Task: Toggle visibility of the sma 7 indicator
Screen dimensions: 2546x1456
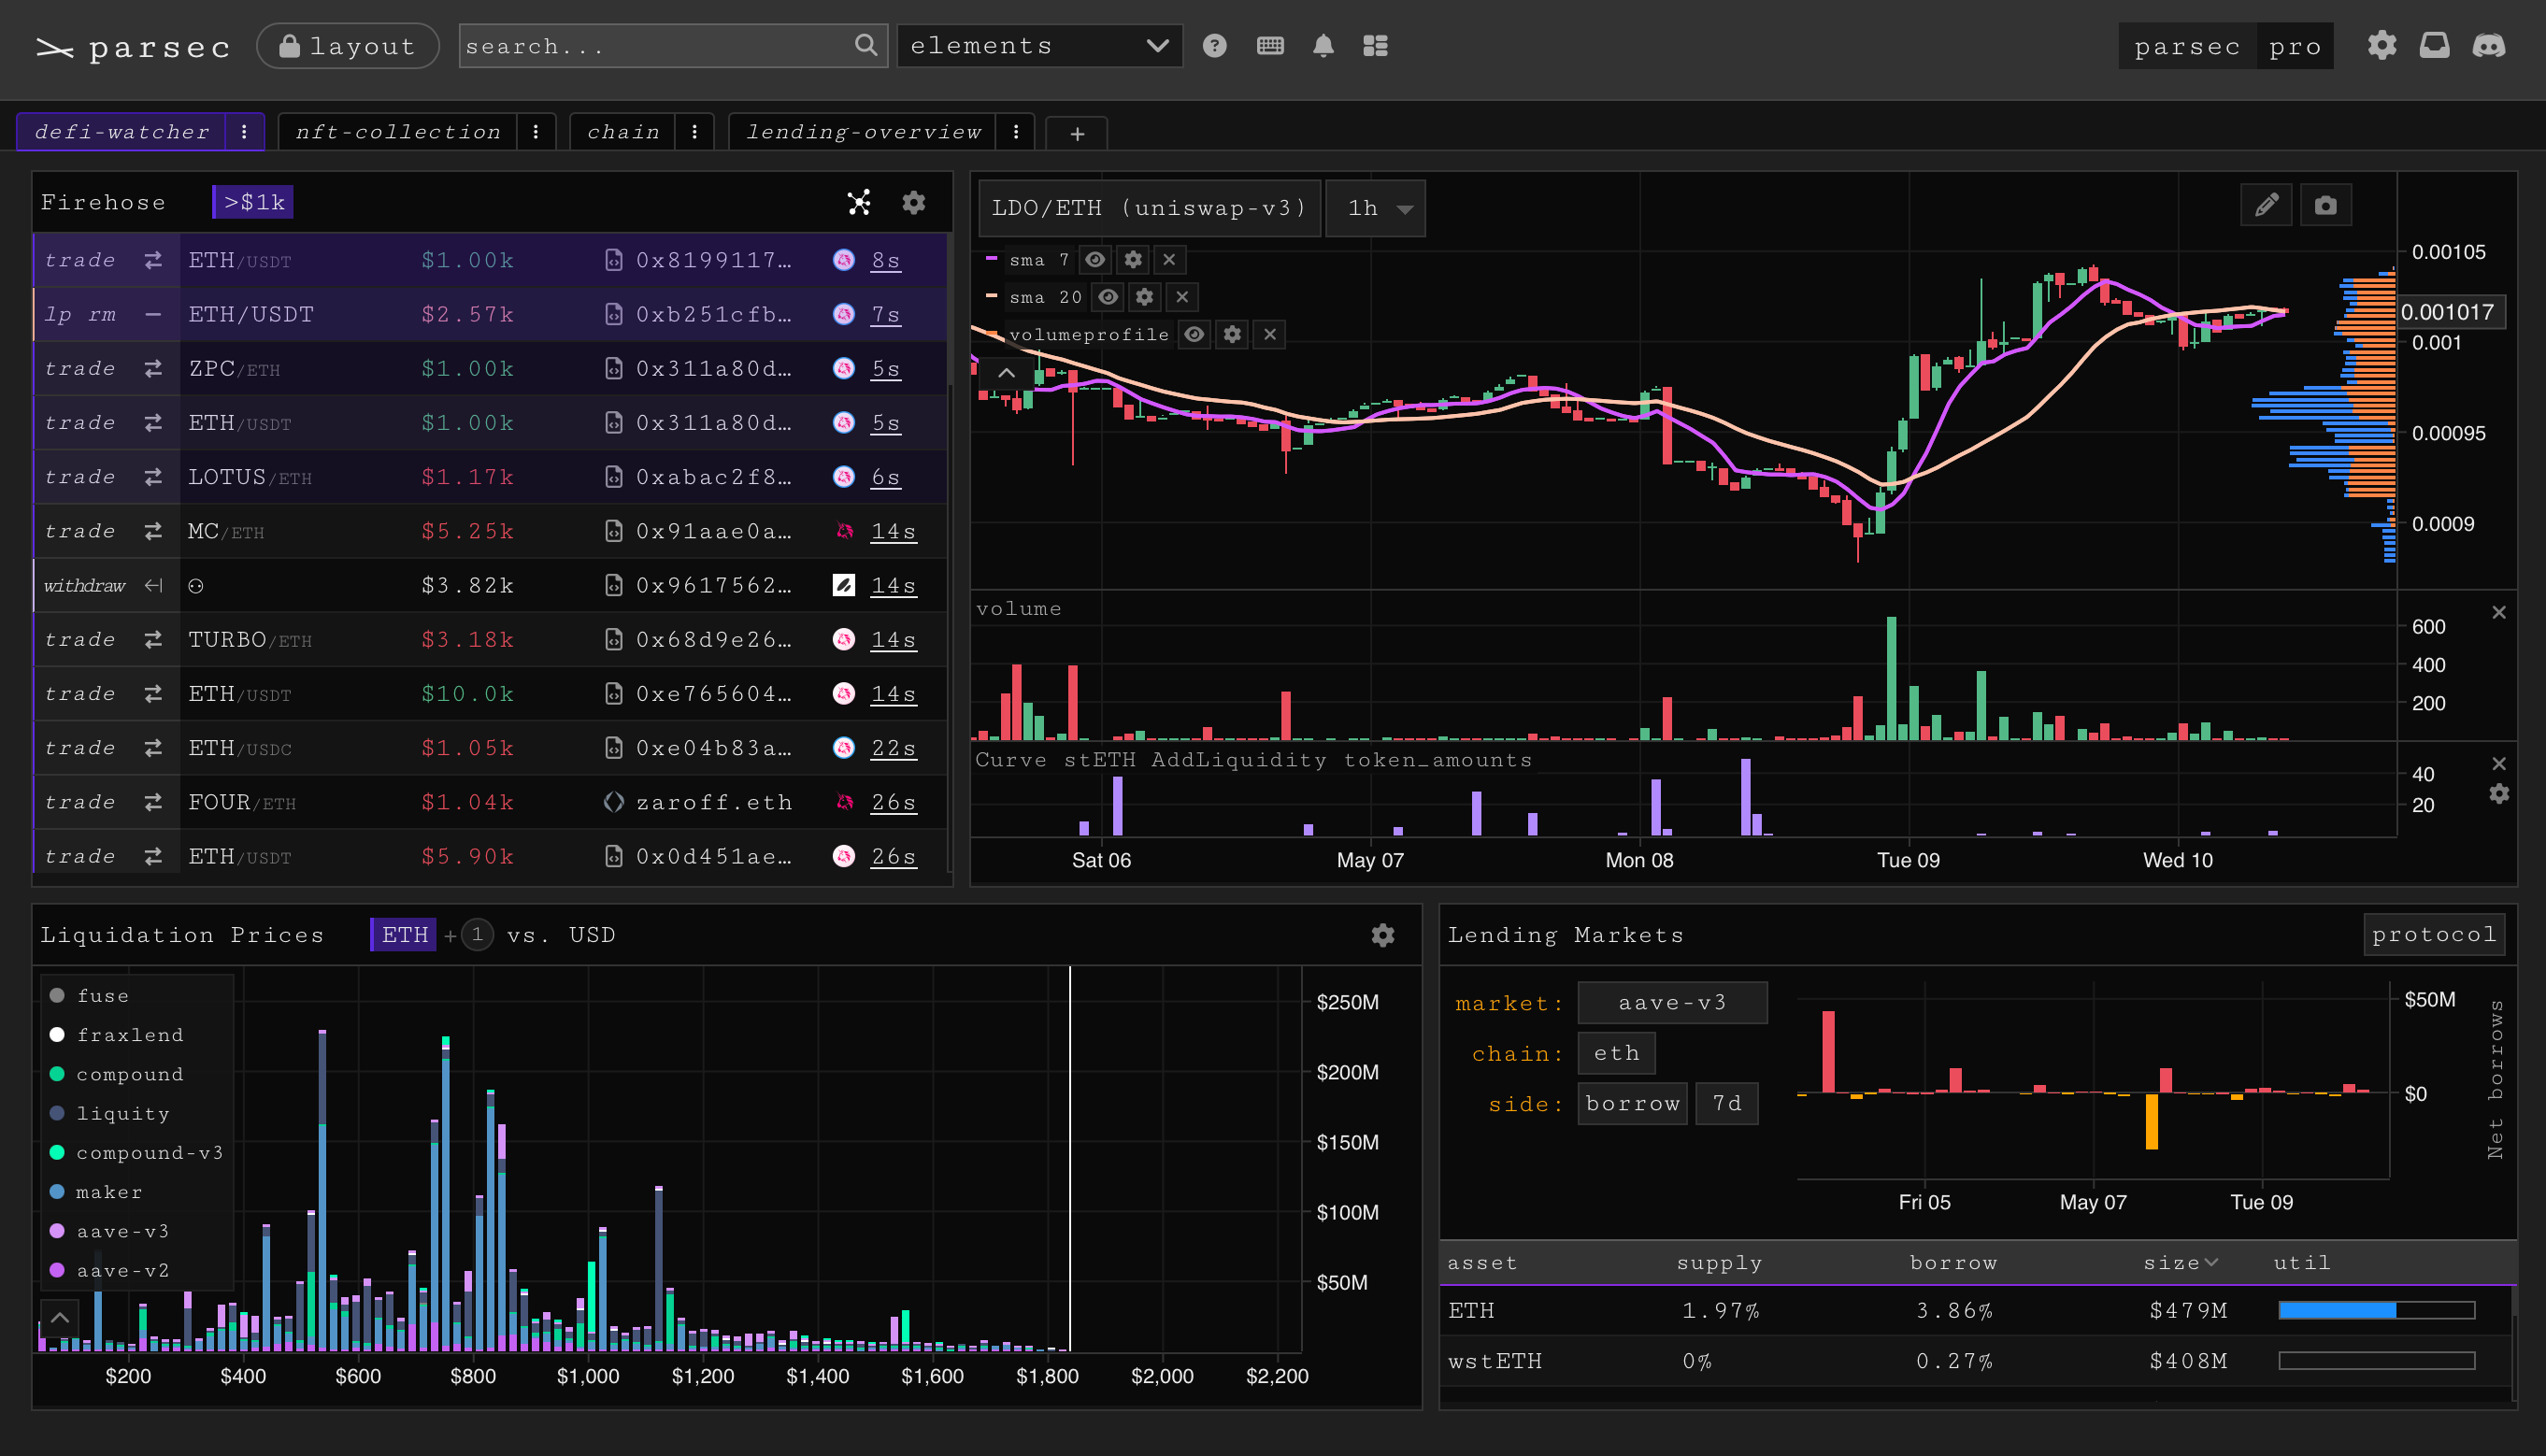Action: pos(1095,259)
